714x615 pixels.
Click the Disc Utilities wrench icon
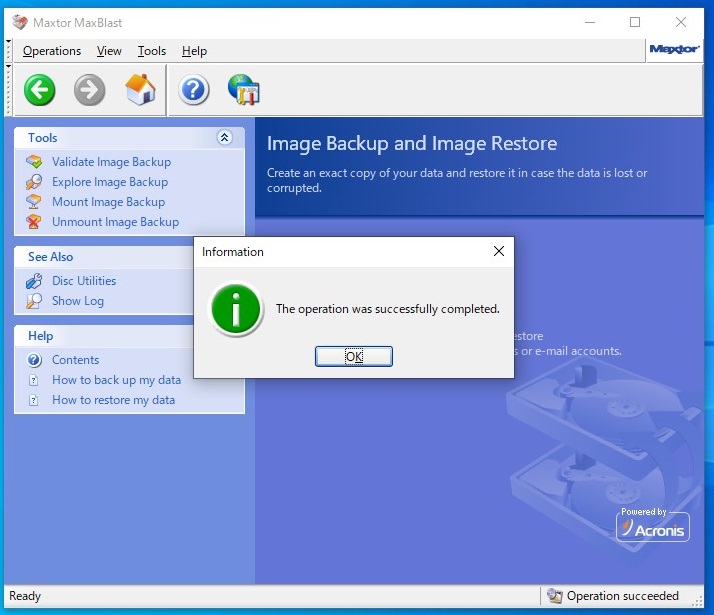pyautogui.click(x=34, y=281)
